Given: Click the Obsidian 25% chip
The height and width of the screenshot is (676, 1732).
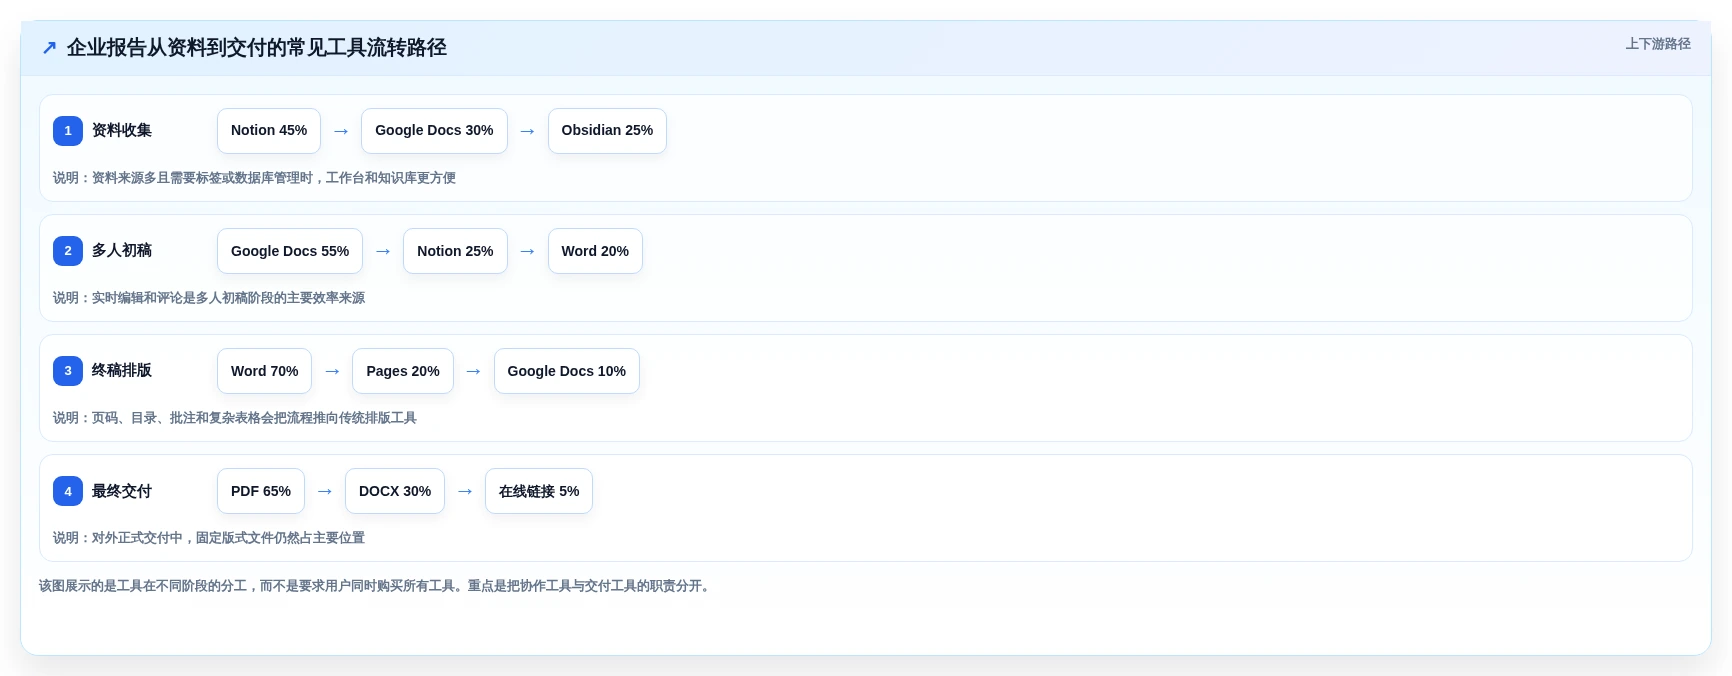Looking at the screenshot, I should pos(607,131).
